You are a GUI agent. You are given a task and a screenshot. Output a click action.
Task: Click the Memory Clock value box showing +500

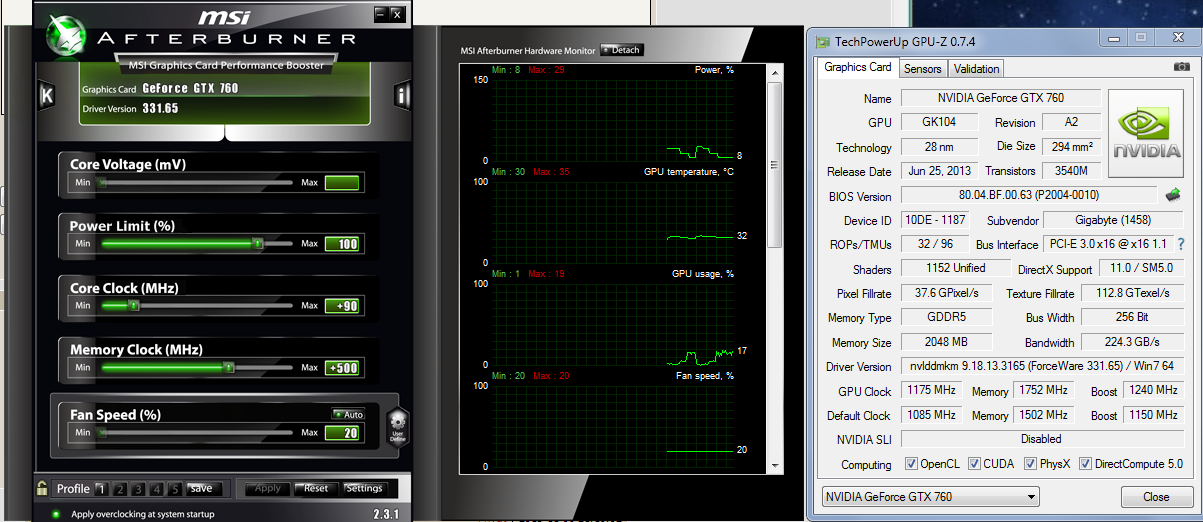(342, 368)
